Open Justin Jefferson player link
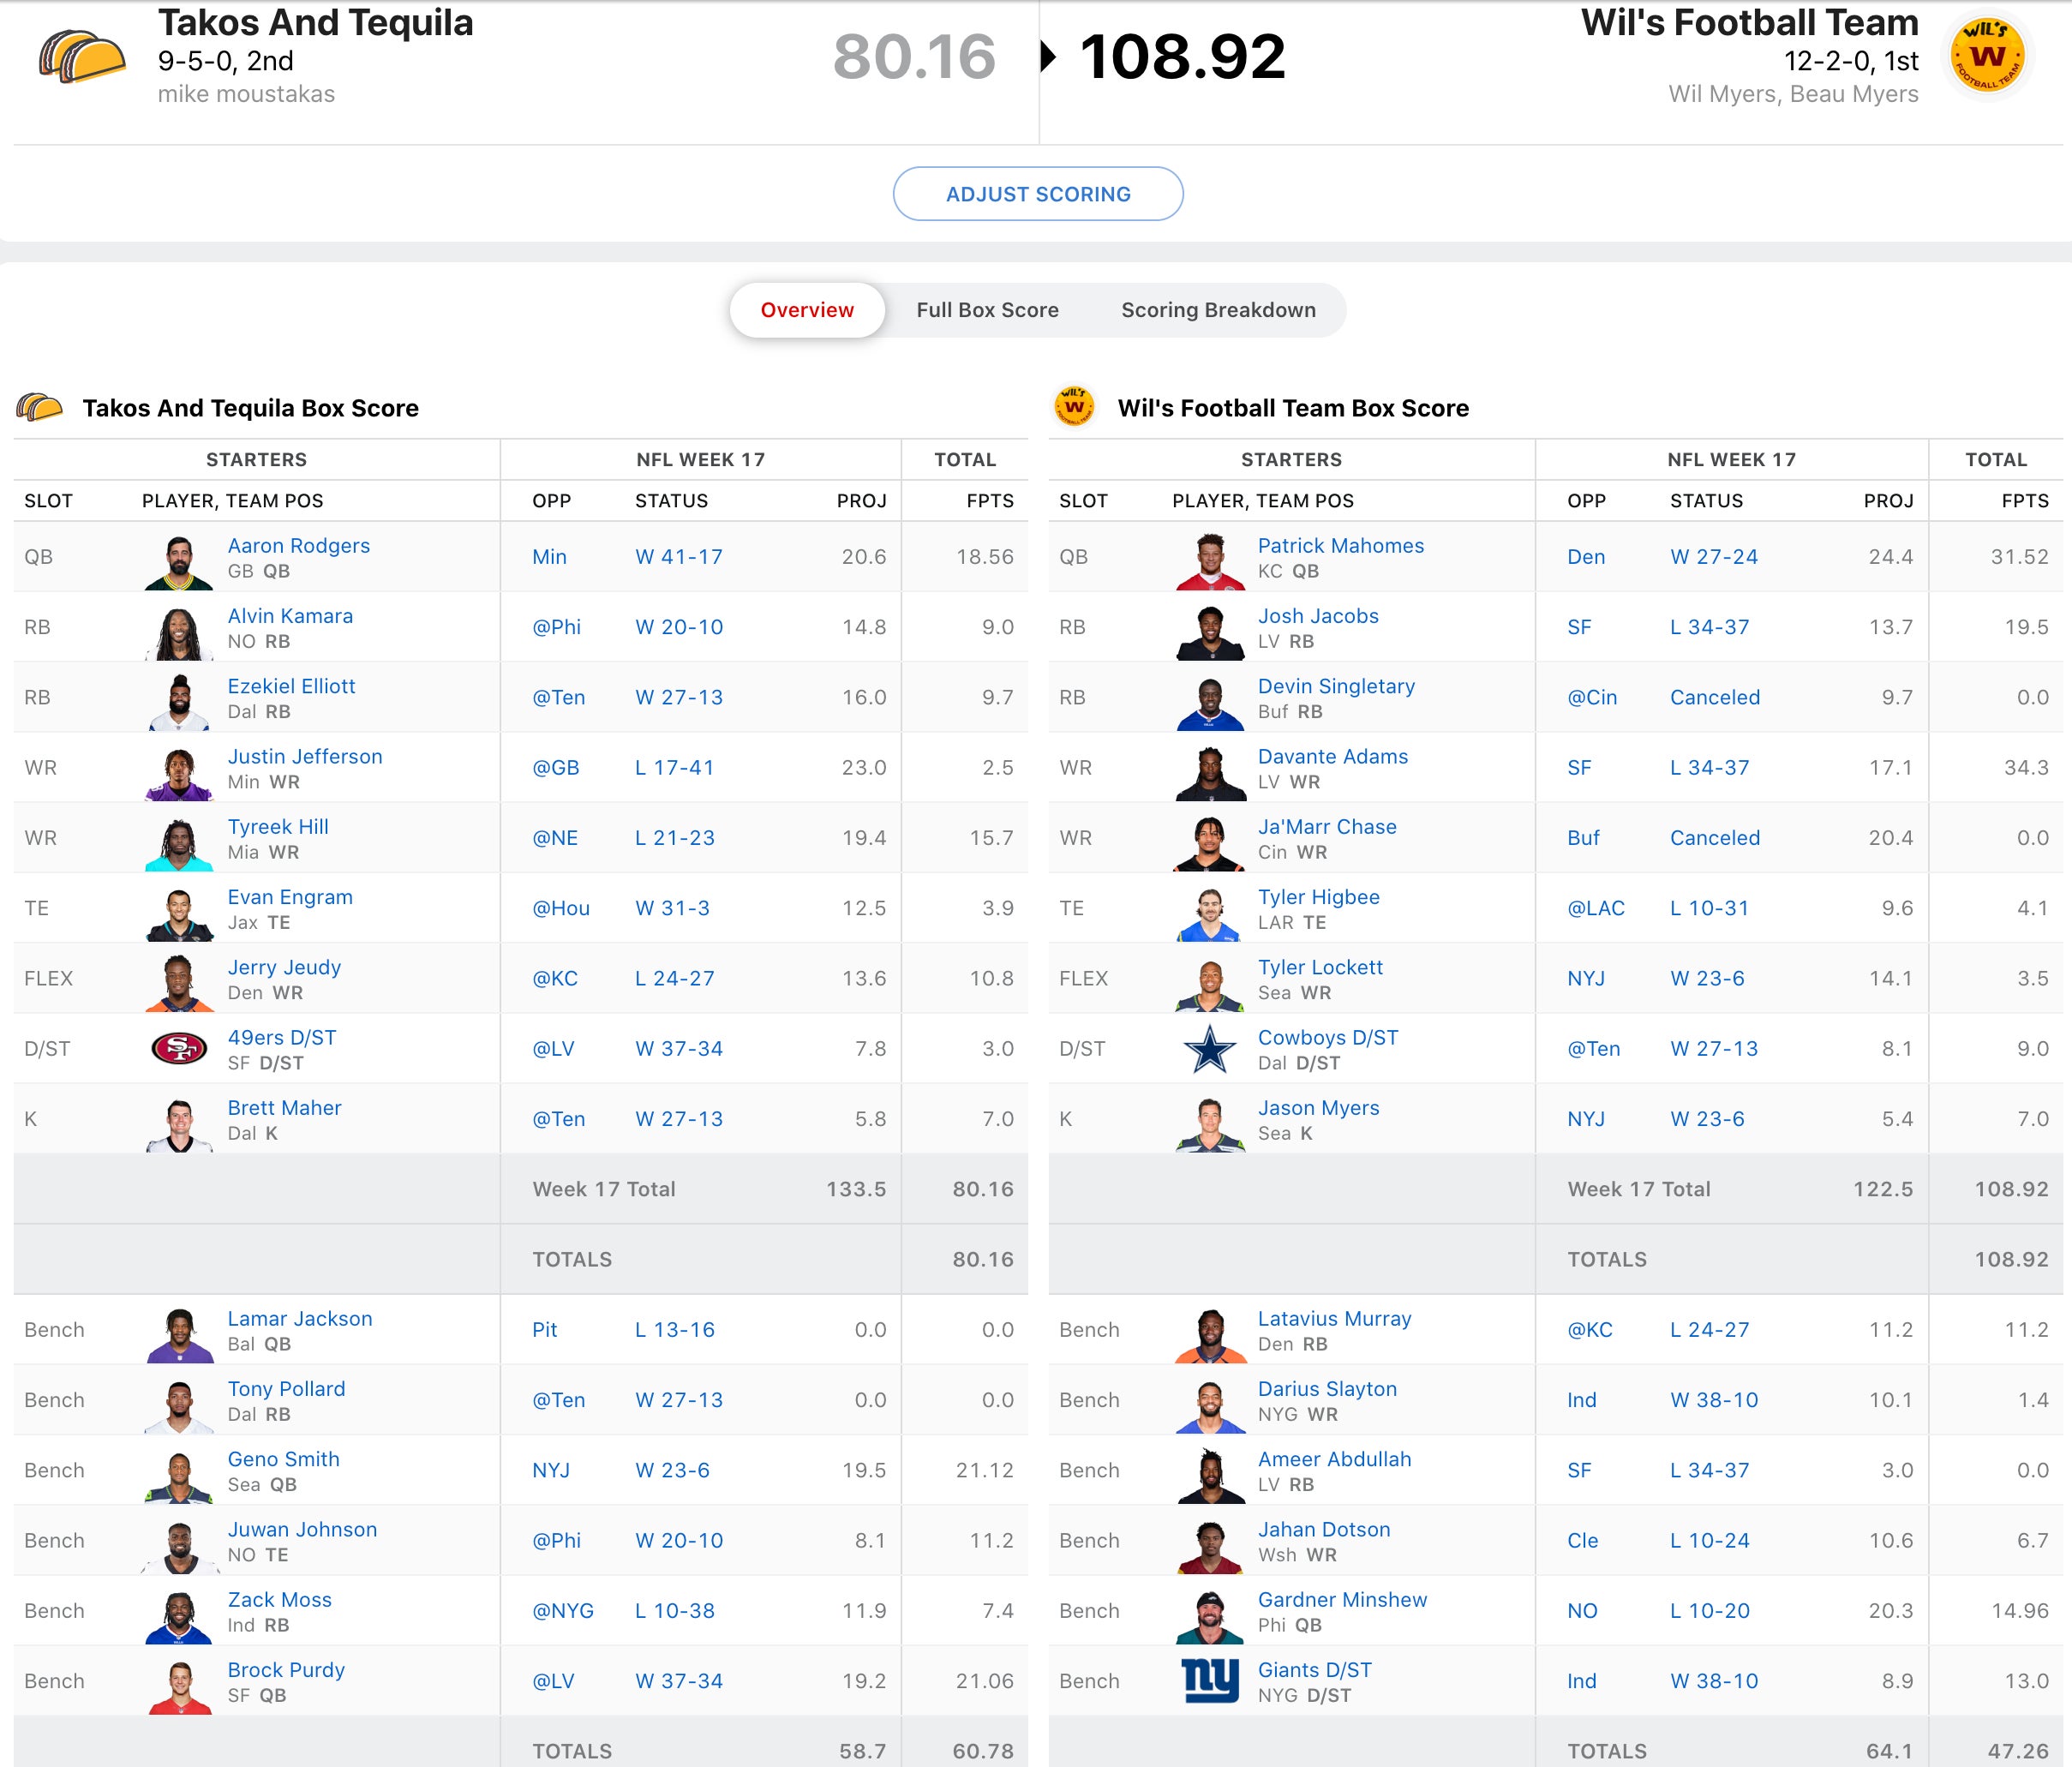This screenshot has width=2072, height=1767. pyautogui.click(x=305, y=756)
